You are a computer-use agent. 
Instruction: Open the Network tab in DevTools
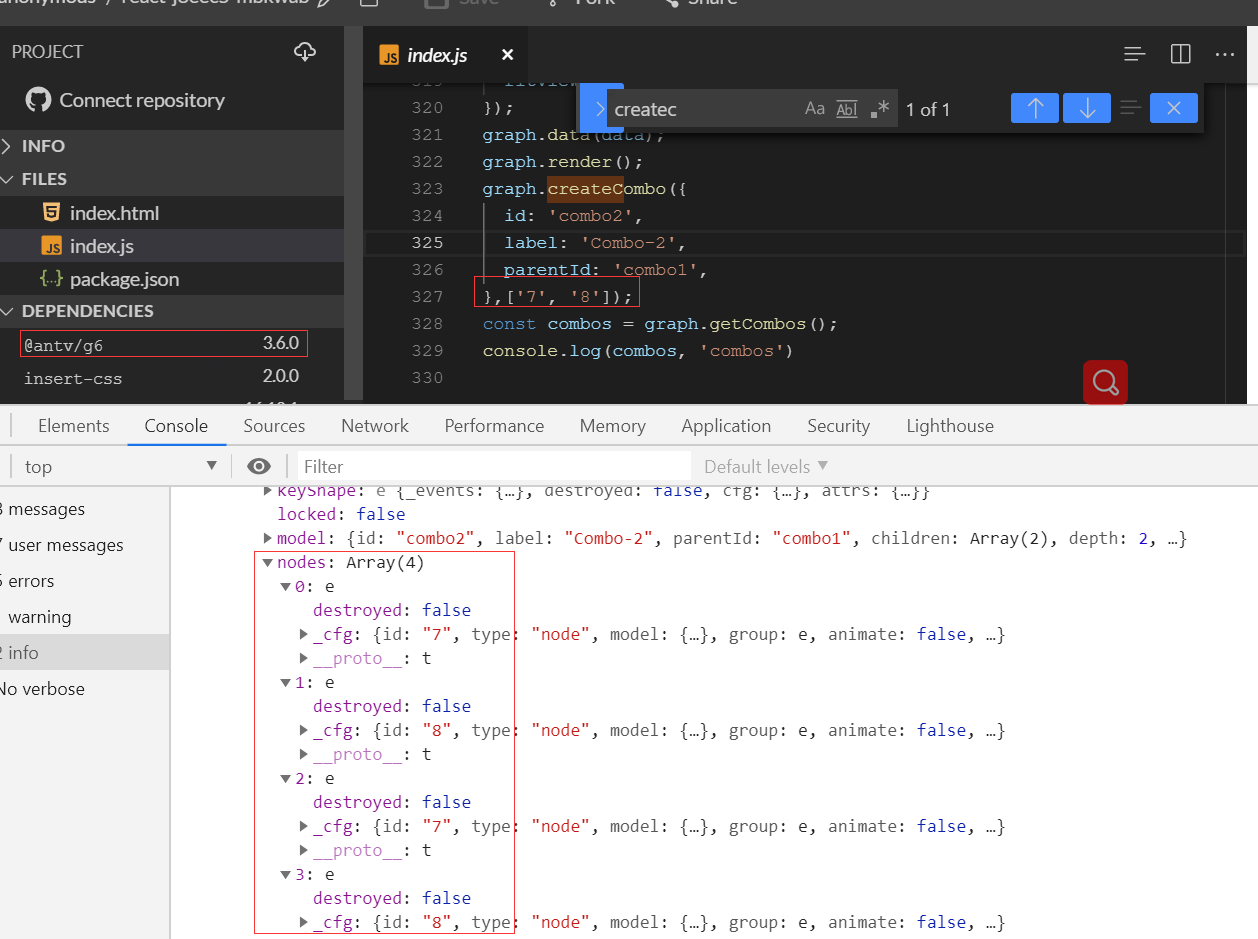[374, 425]
